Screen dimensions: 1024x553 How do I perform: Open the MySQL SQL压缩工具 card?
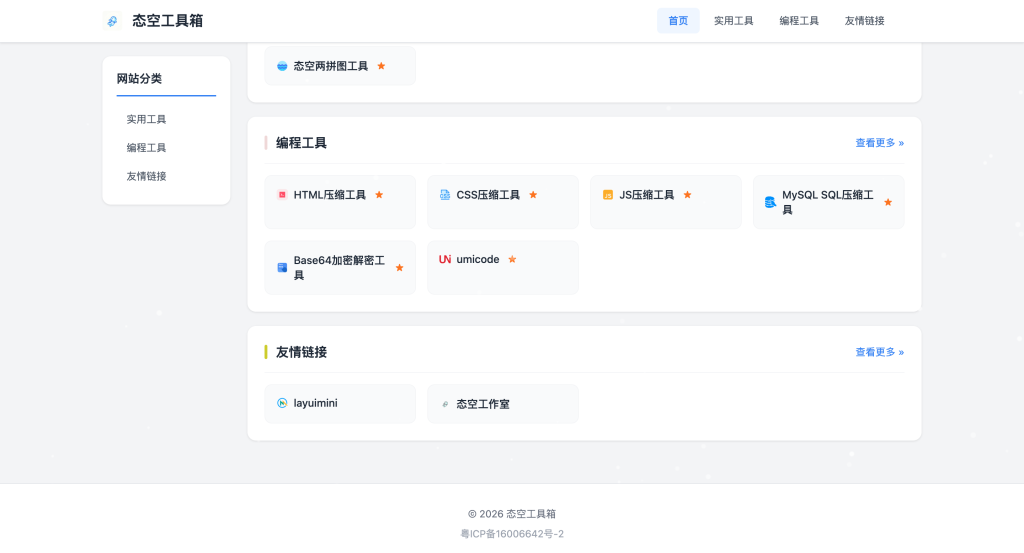coord(829,202)
